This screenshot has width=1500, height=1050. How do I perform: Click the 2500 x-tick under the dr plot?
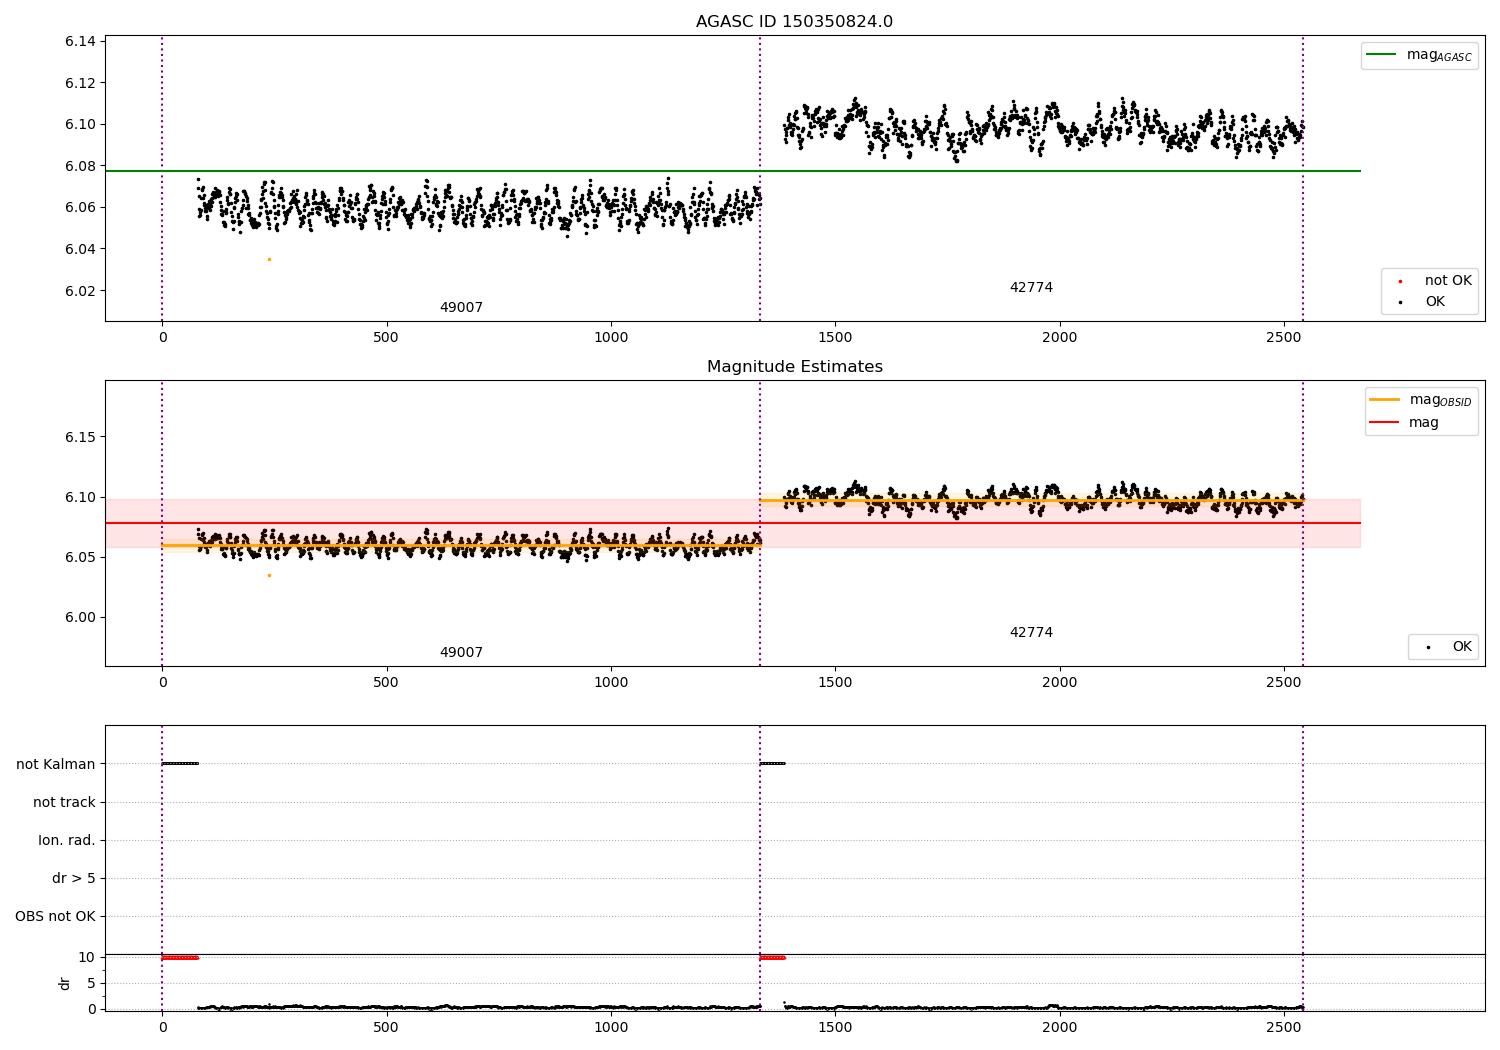click(1284, 1027)
